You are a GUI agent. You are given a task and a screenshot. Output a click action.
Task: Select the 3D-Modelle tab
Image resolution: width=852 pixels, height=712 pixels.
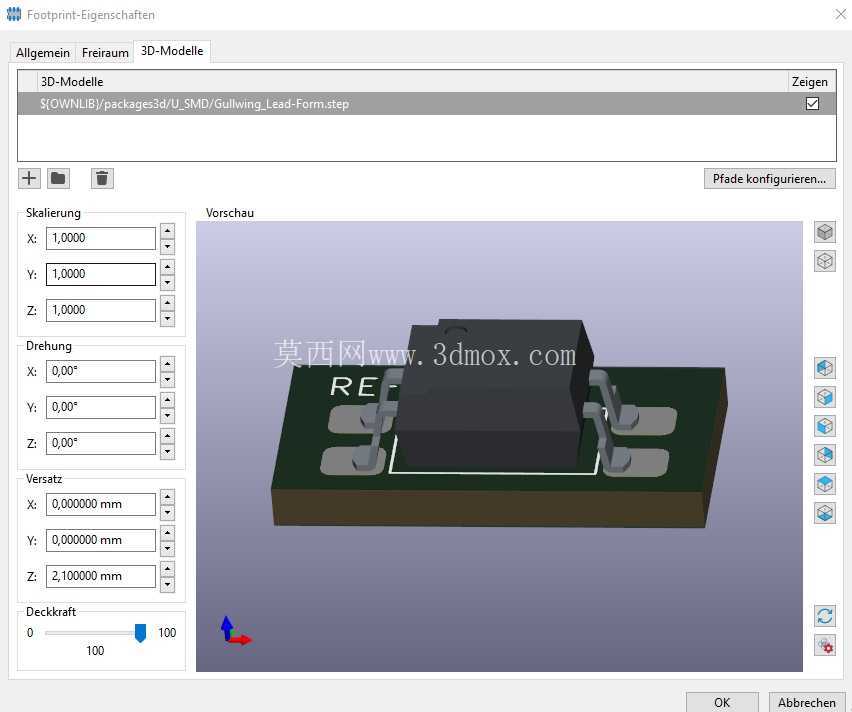pos(172,51)
